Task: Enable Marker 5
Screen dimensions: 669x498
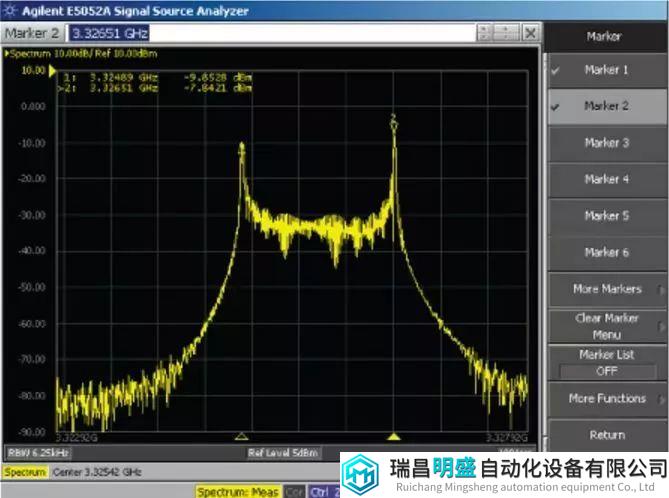Action: pos(607,216)
